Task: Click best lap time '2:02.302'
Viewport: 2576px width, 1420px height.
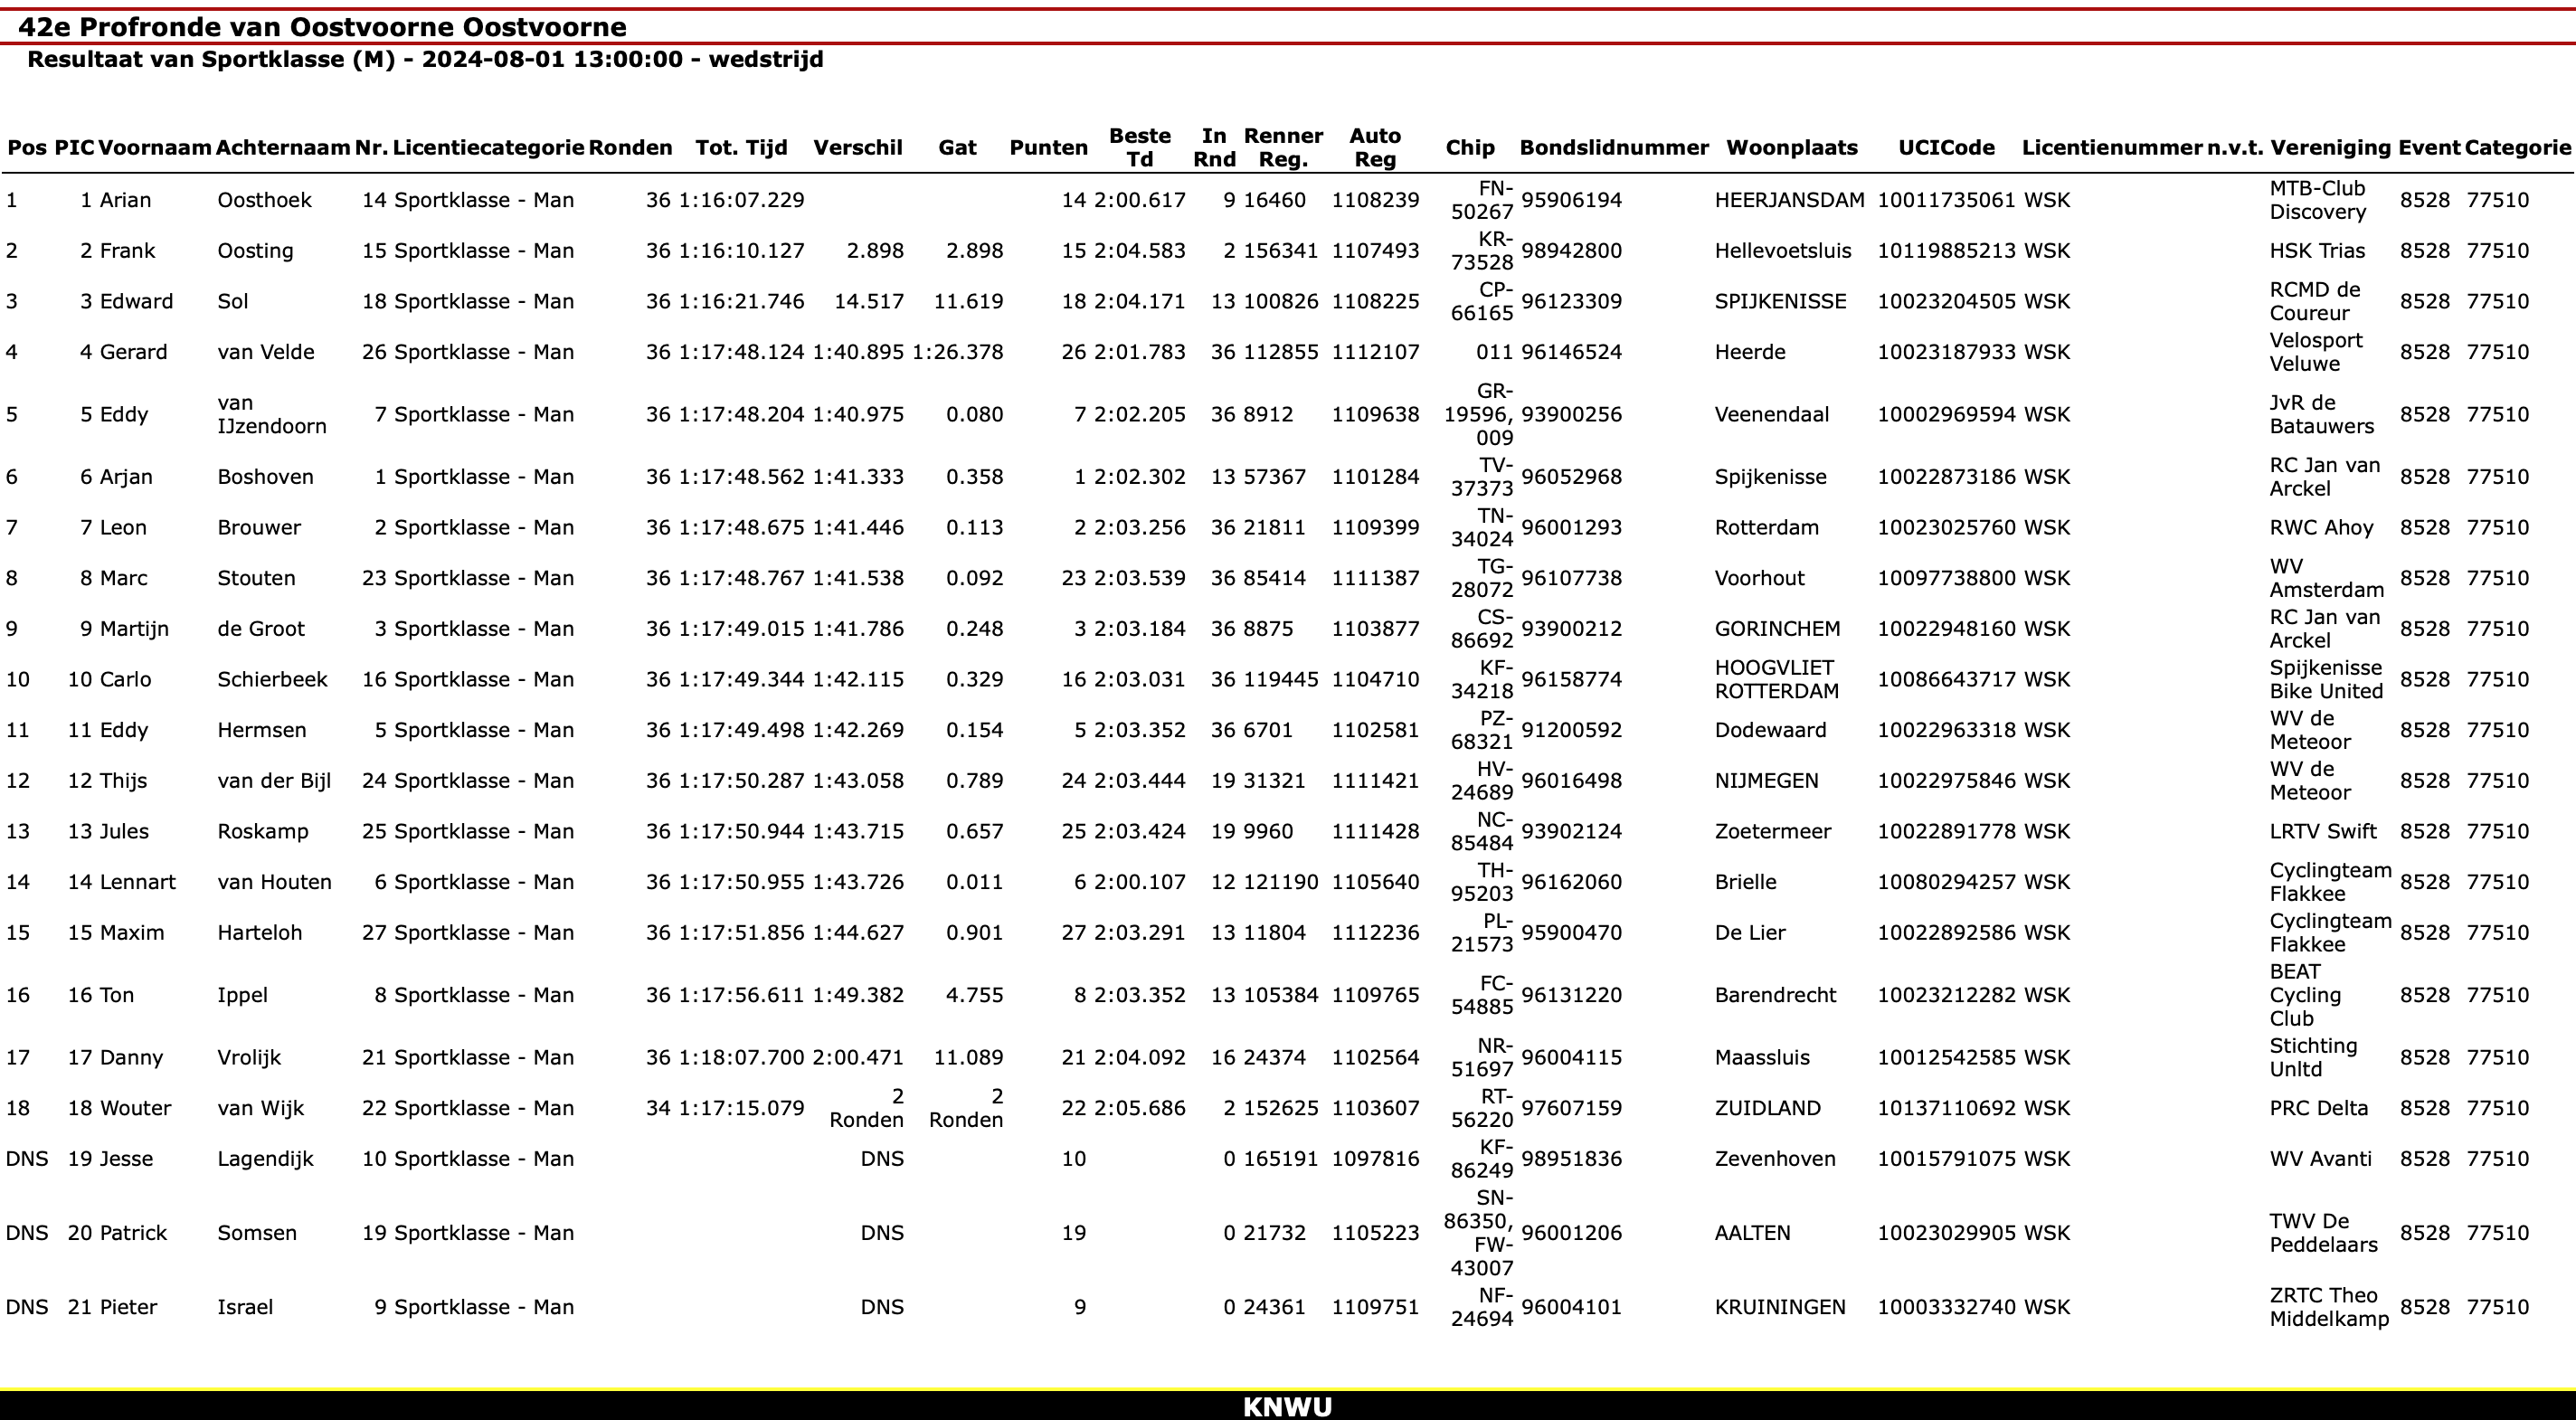Action: click(x=1139, y=477)
